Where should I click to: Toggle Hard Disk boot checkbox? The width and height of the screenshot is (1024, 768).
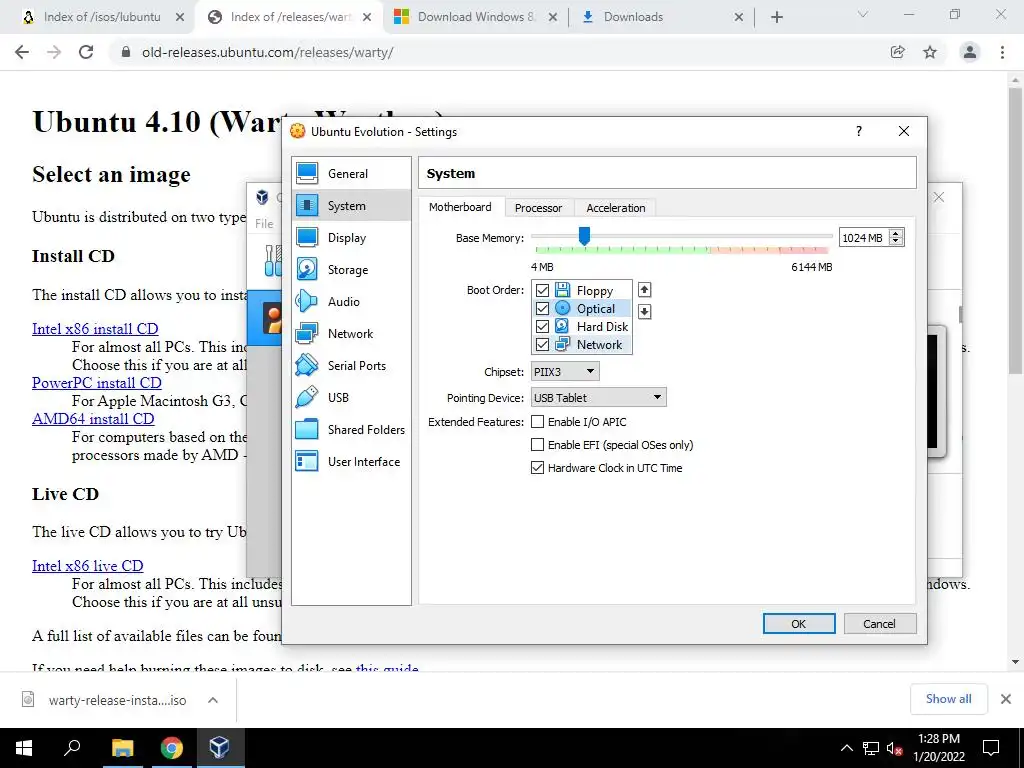point(542,326)
